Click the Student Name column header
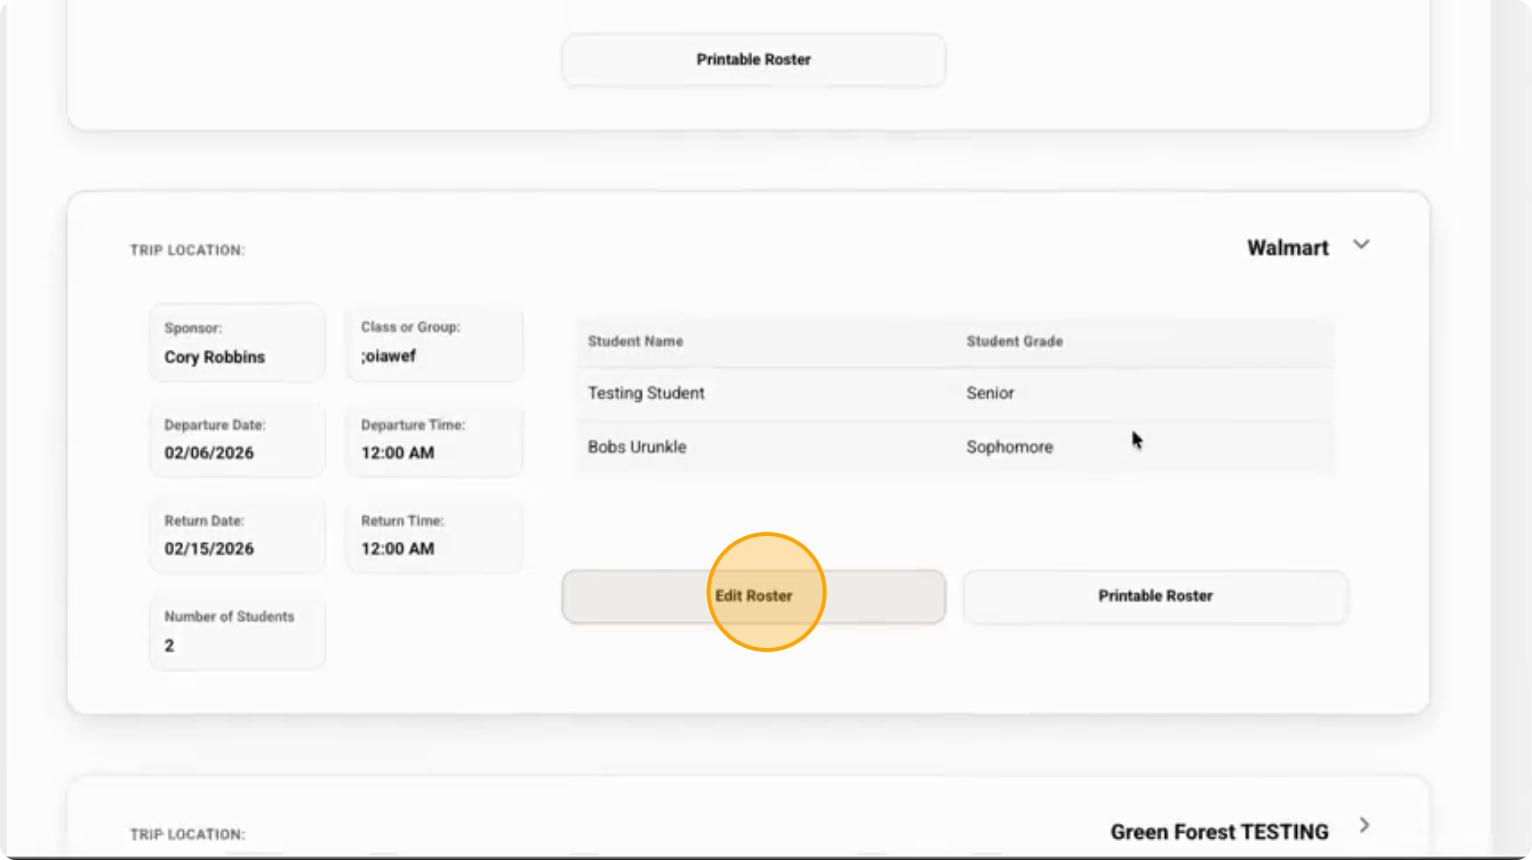The height and width of the screenshot is (860, 1532). coord(635,341)
